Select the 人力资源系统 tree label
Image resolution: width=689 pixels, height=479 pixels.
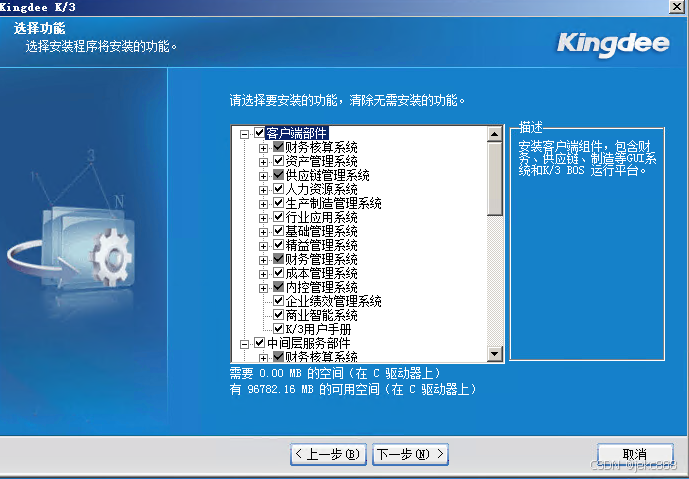[x=321, y=189]
